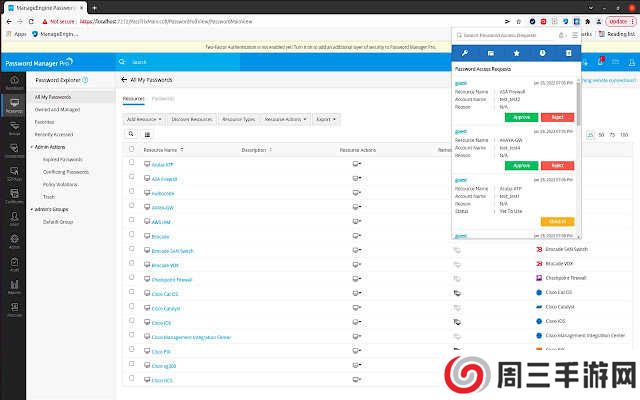The image size is (640, 400).
Task: Tick the checkbox for Cisco PIX
Action: coord(131,349)
